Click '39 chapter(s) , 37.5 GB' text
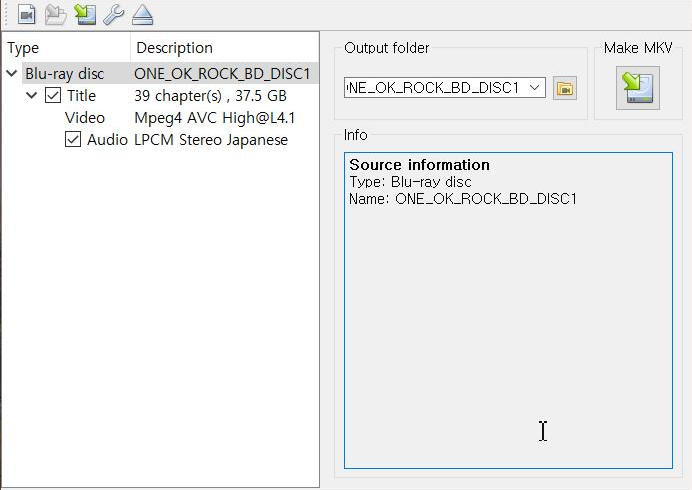This screenshot has width=692, height=490. click(211, 95)
